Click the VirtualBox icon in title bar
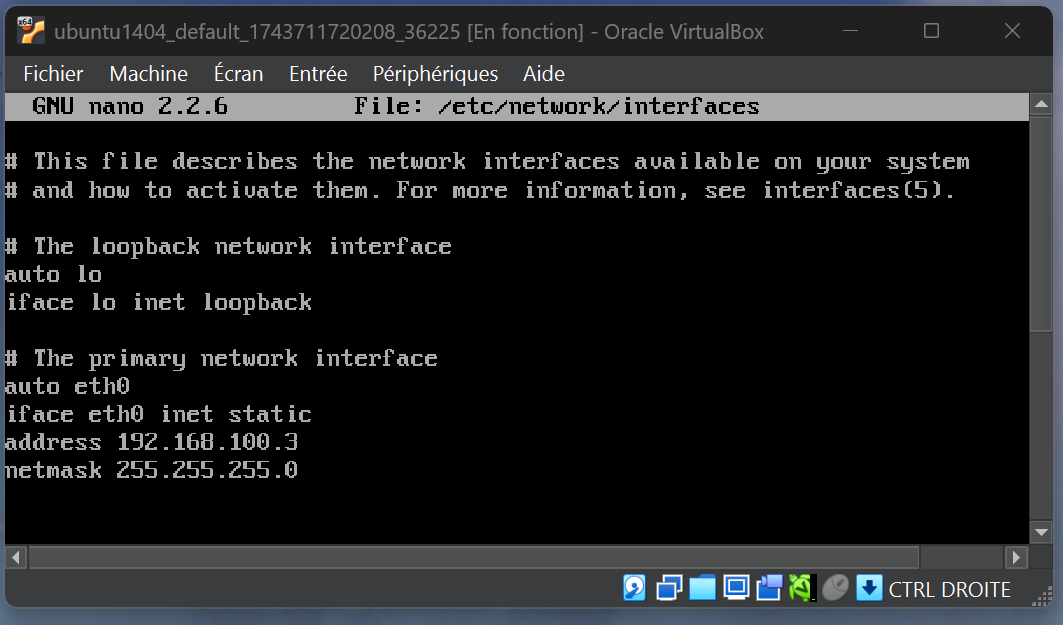This screenshot has width=1063, height=625. click(31, 31)
